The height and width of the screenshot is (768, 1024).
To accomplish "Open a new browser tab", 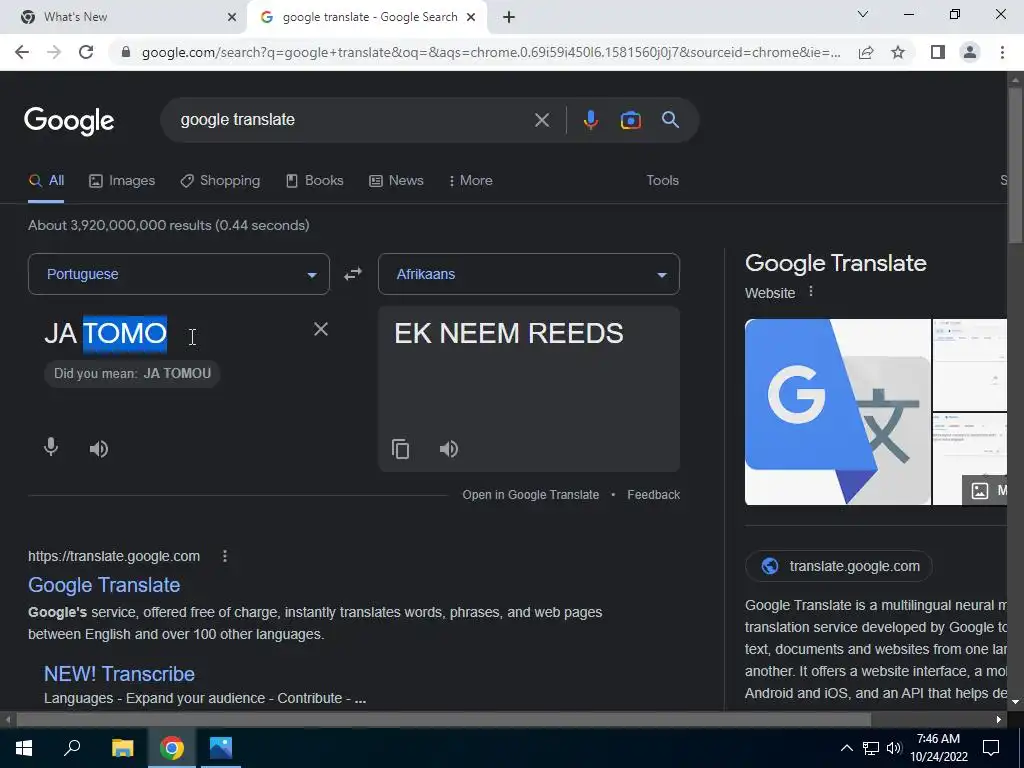I will 509,18.
